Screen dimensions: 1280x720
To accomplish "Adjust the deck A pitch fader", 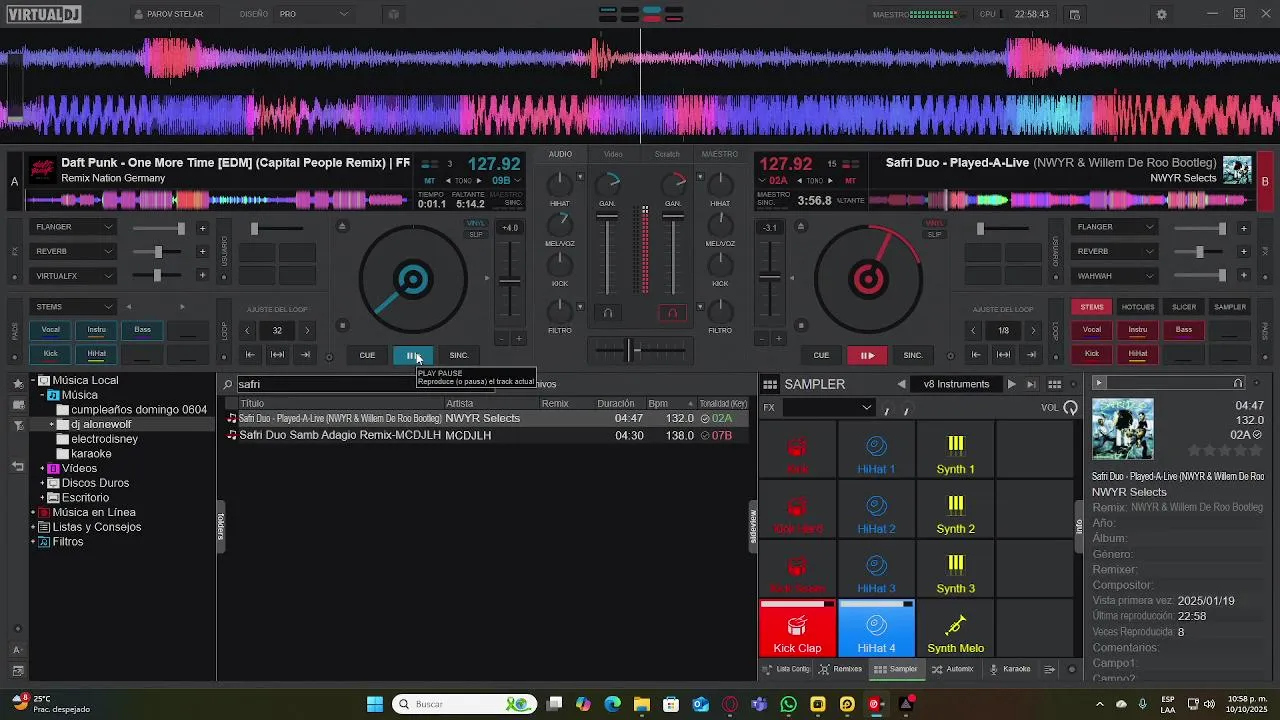I will [510, 281].
